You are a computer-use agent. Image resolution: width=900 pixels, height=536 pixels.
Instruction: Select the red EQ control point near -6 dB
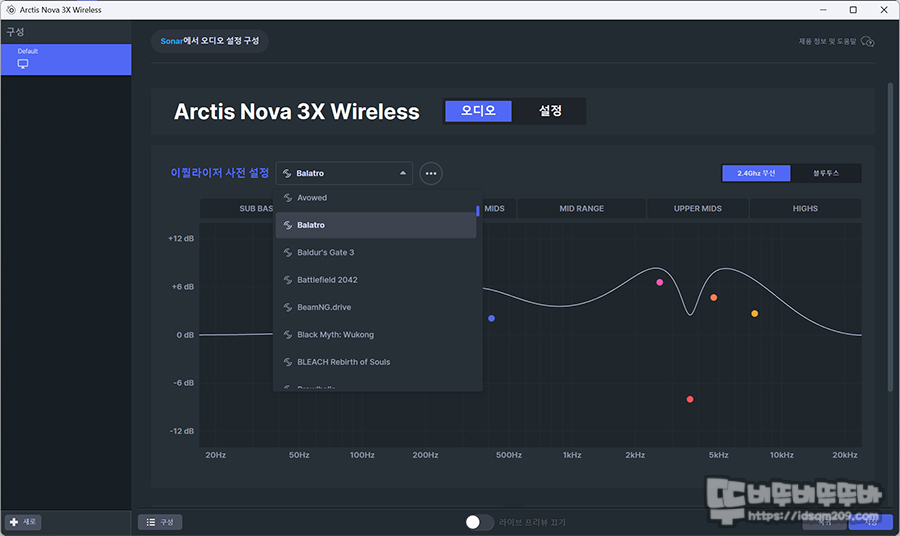pyautogui.click(x=690, y=399)
